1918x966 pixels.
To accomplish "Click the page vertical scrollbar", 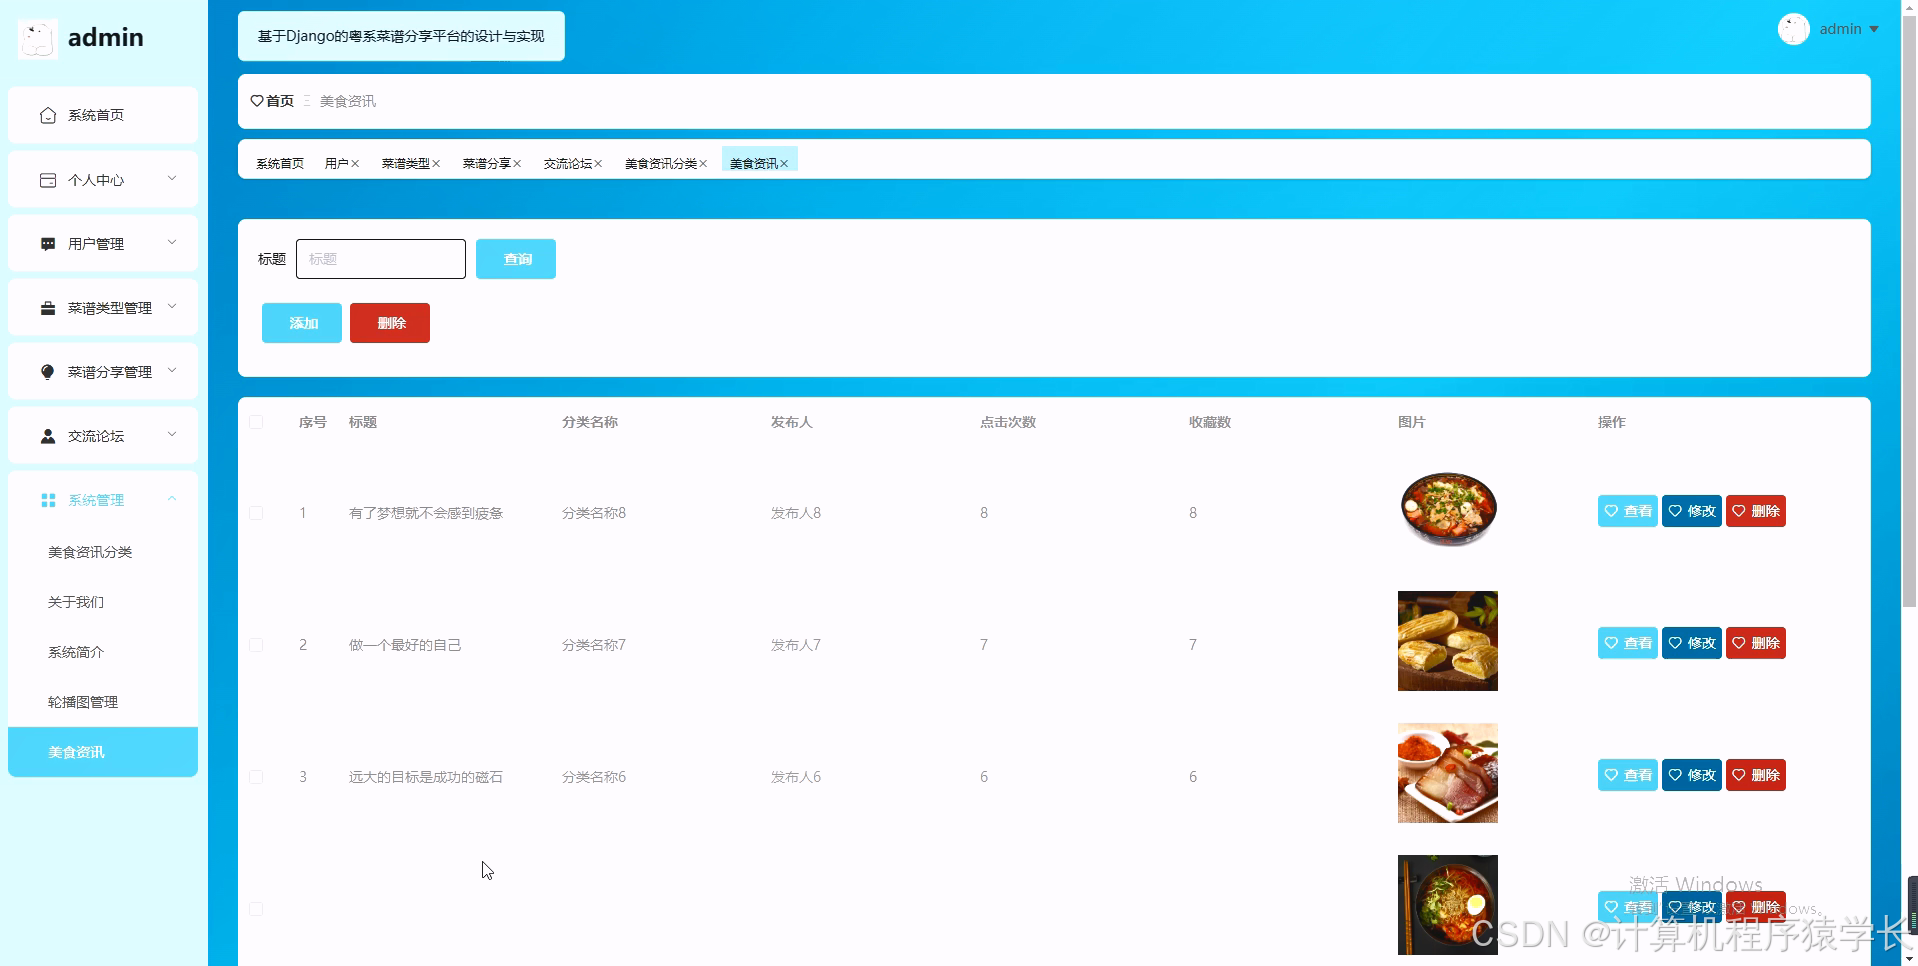I will 1909,310.
